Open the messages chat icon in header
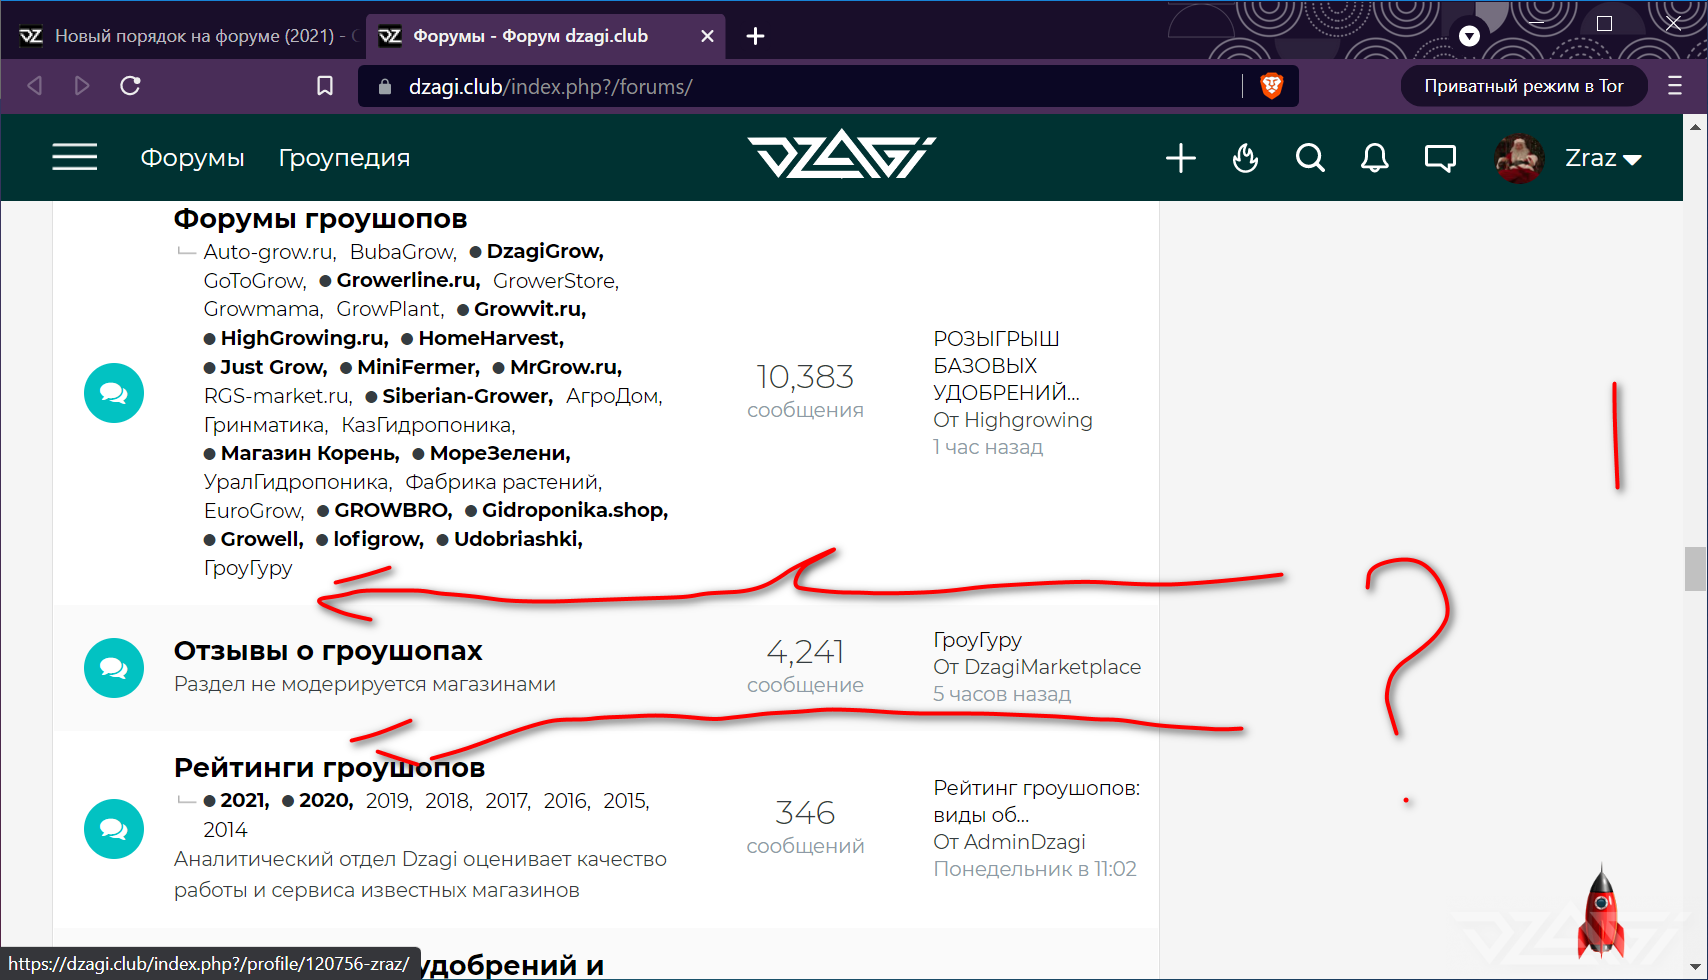The image size is (1708, 980). point(1440,158)
